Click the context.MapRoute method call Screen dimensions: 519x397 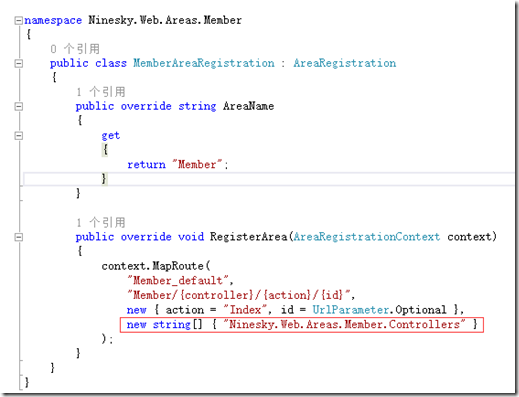(x=156, y=266)
